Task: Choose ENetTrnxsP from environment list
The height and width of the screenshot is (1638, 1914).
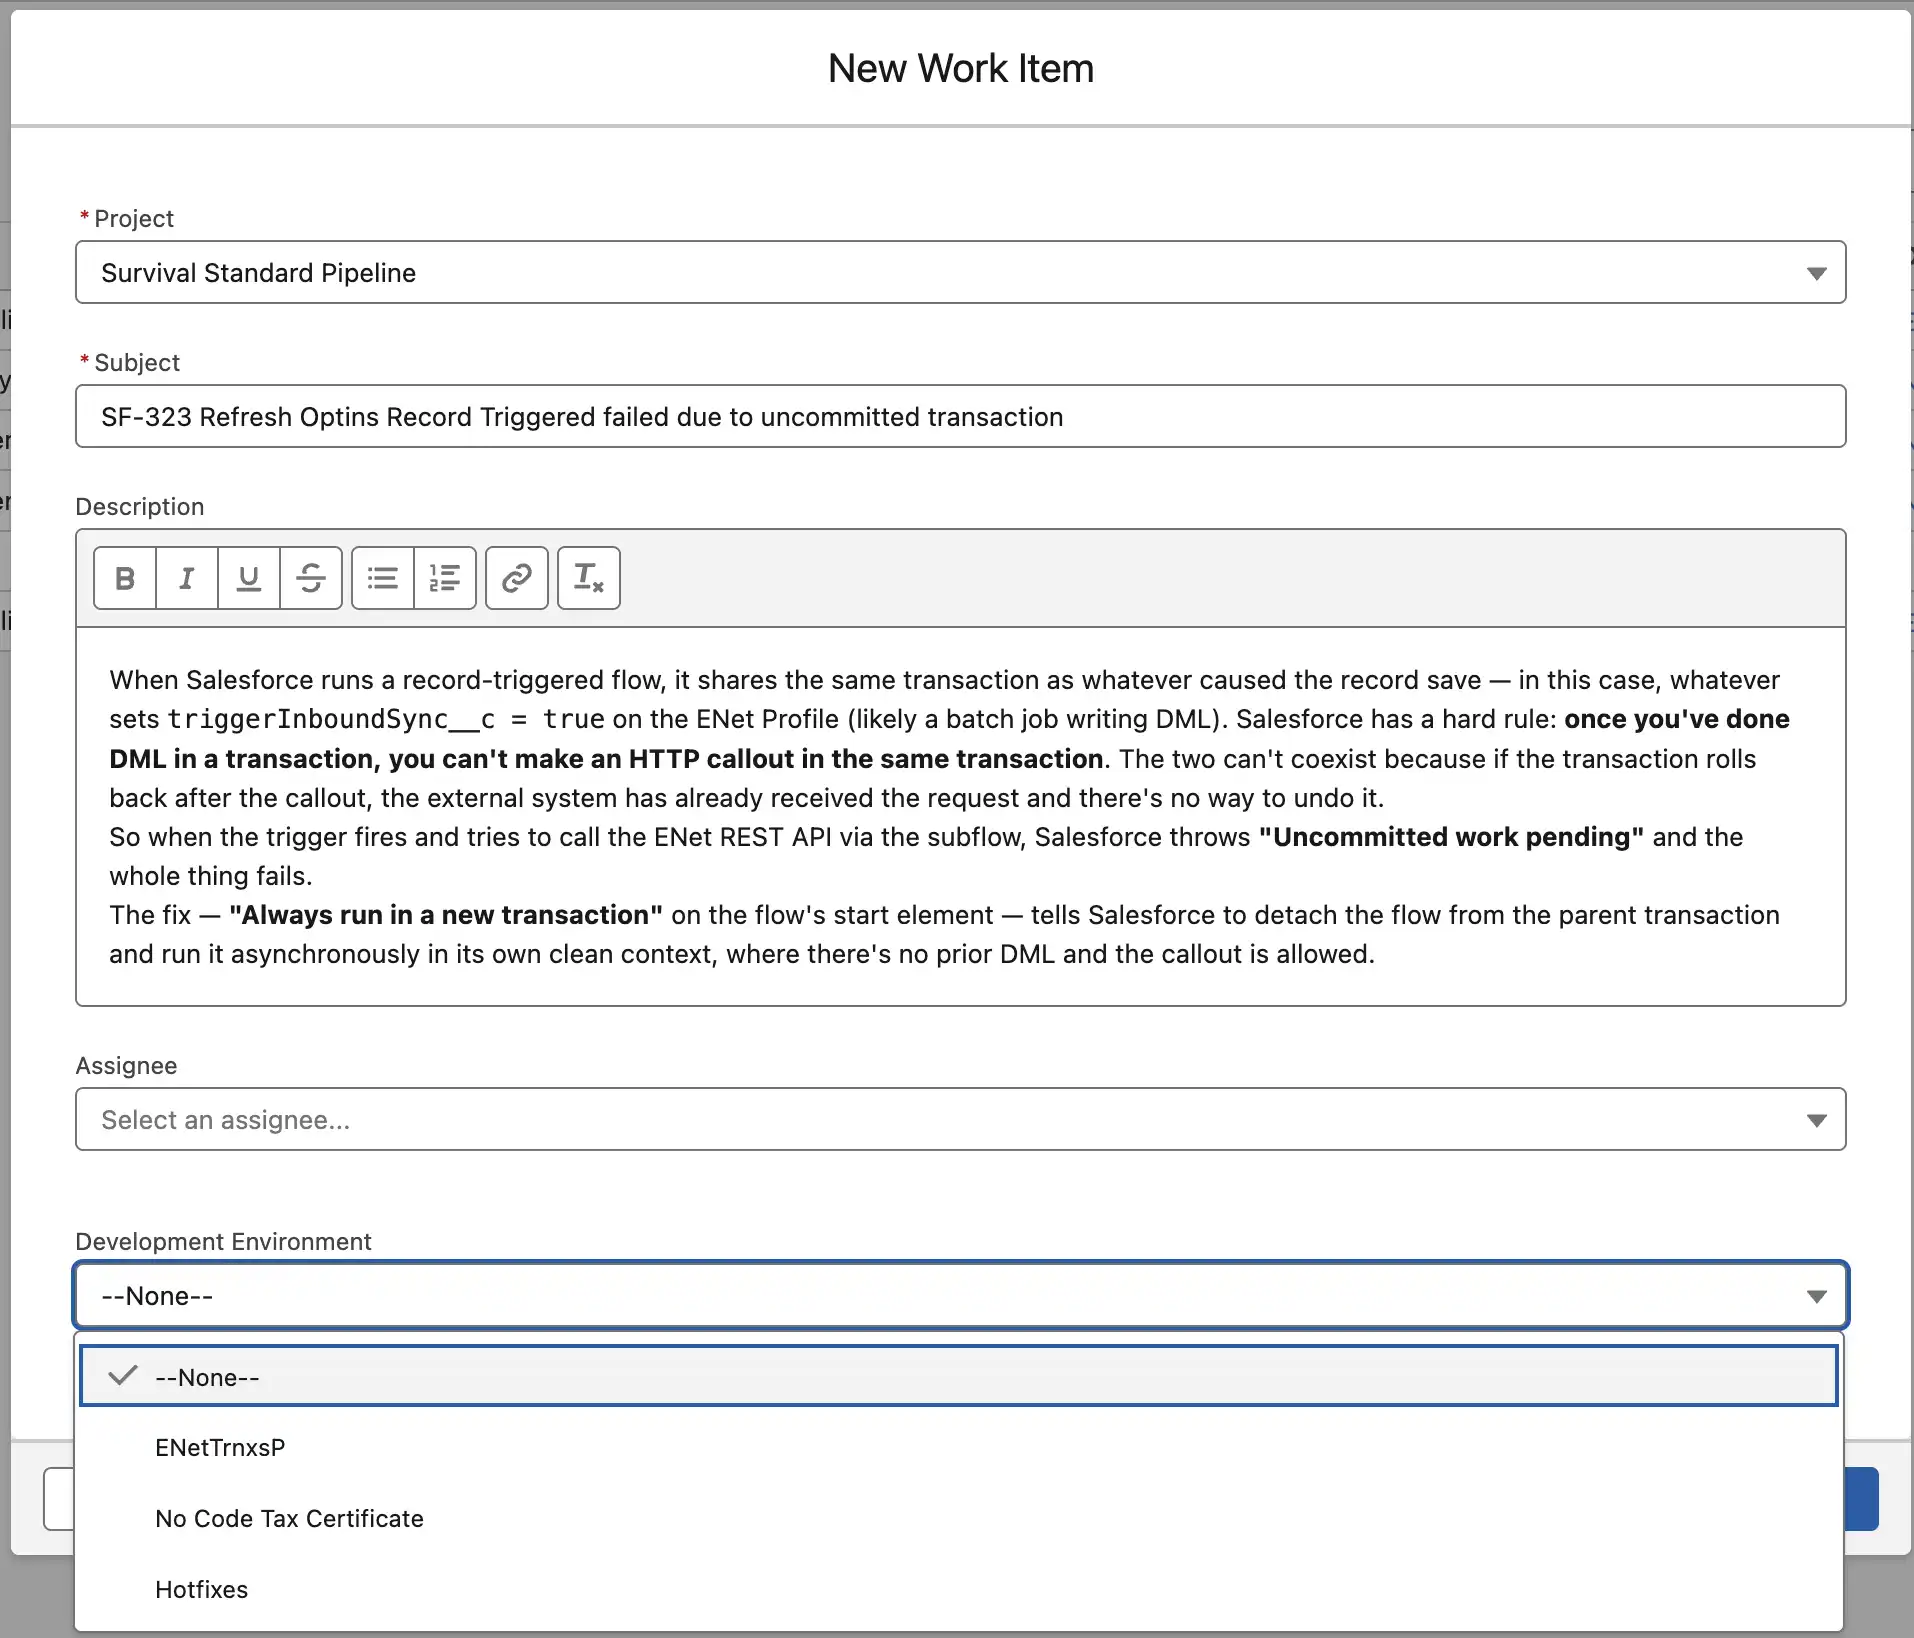Action: [x=958, y=1447]
